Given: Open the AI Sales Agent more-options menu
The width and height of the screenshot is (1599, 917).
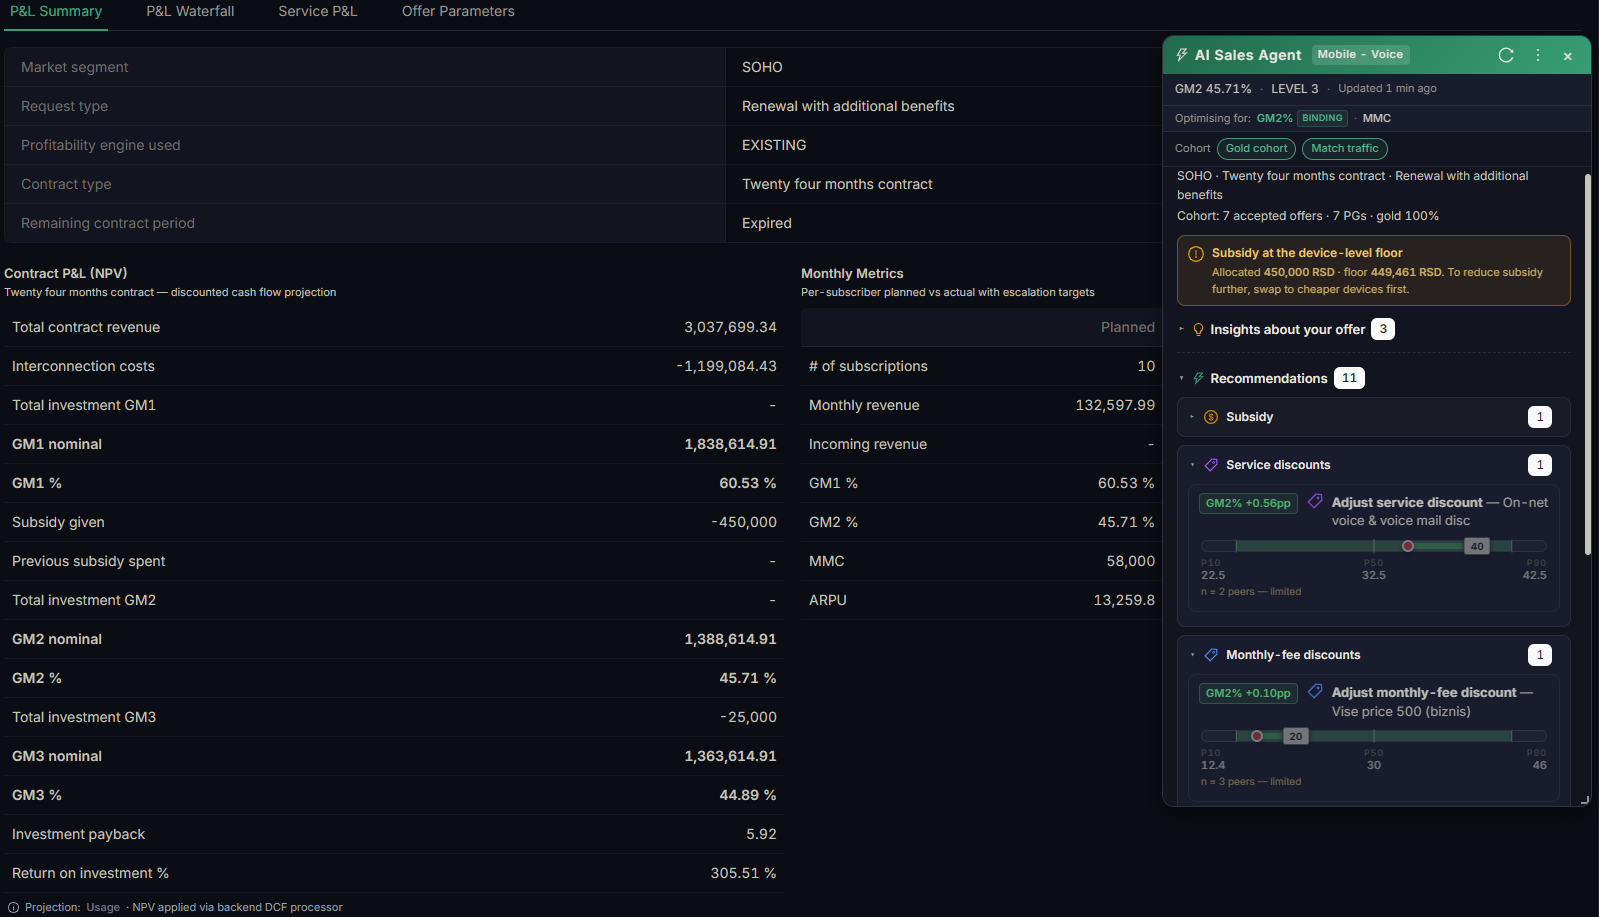Looking at the screenshot, I should click(1538, 55).
